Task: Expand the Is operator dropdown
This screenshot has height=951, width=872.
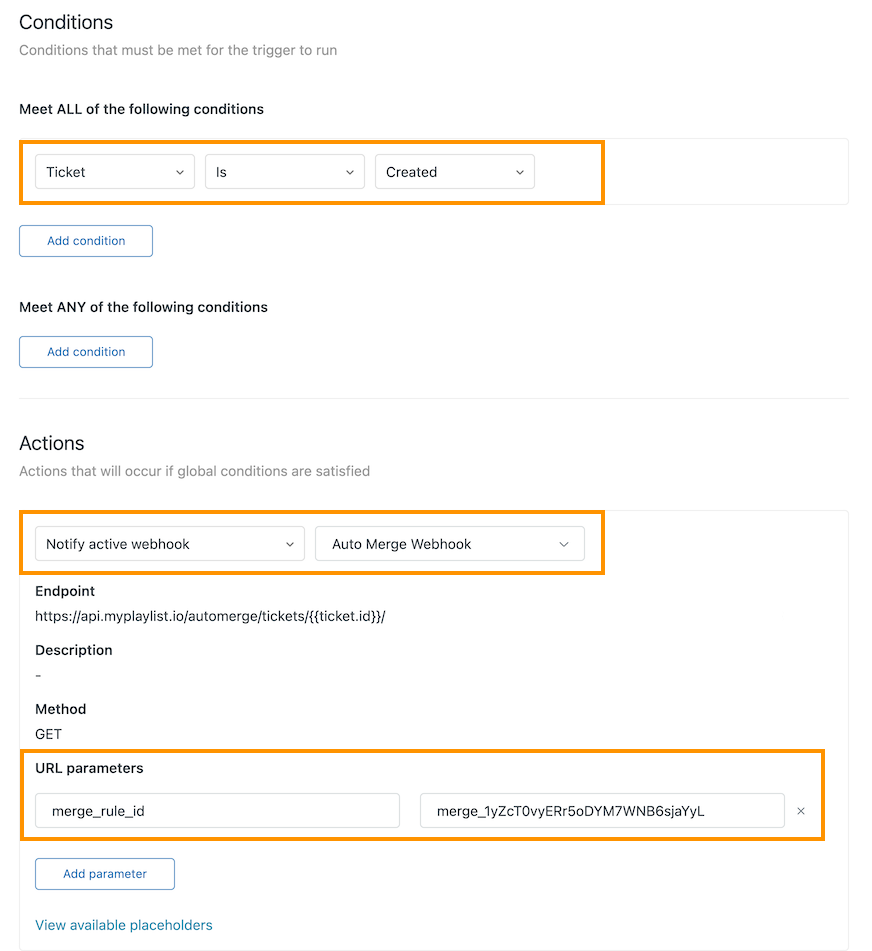Action: click(x=285, y=172)
